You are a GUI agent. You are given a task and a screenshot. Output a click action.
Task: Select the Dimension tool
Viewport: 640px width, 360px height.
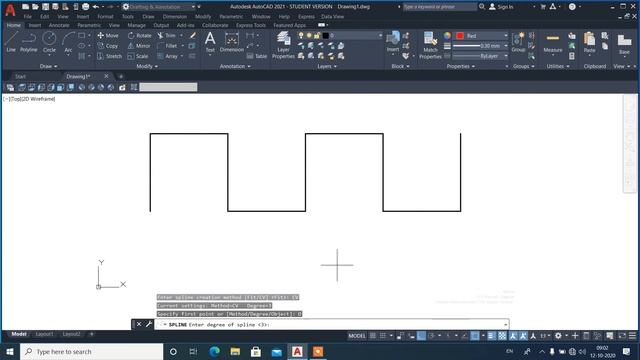(231, 42)
